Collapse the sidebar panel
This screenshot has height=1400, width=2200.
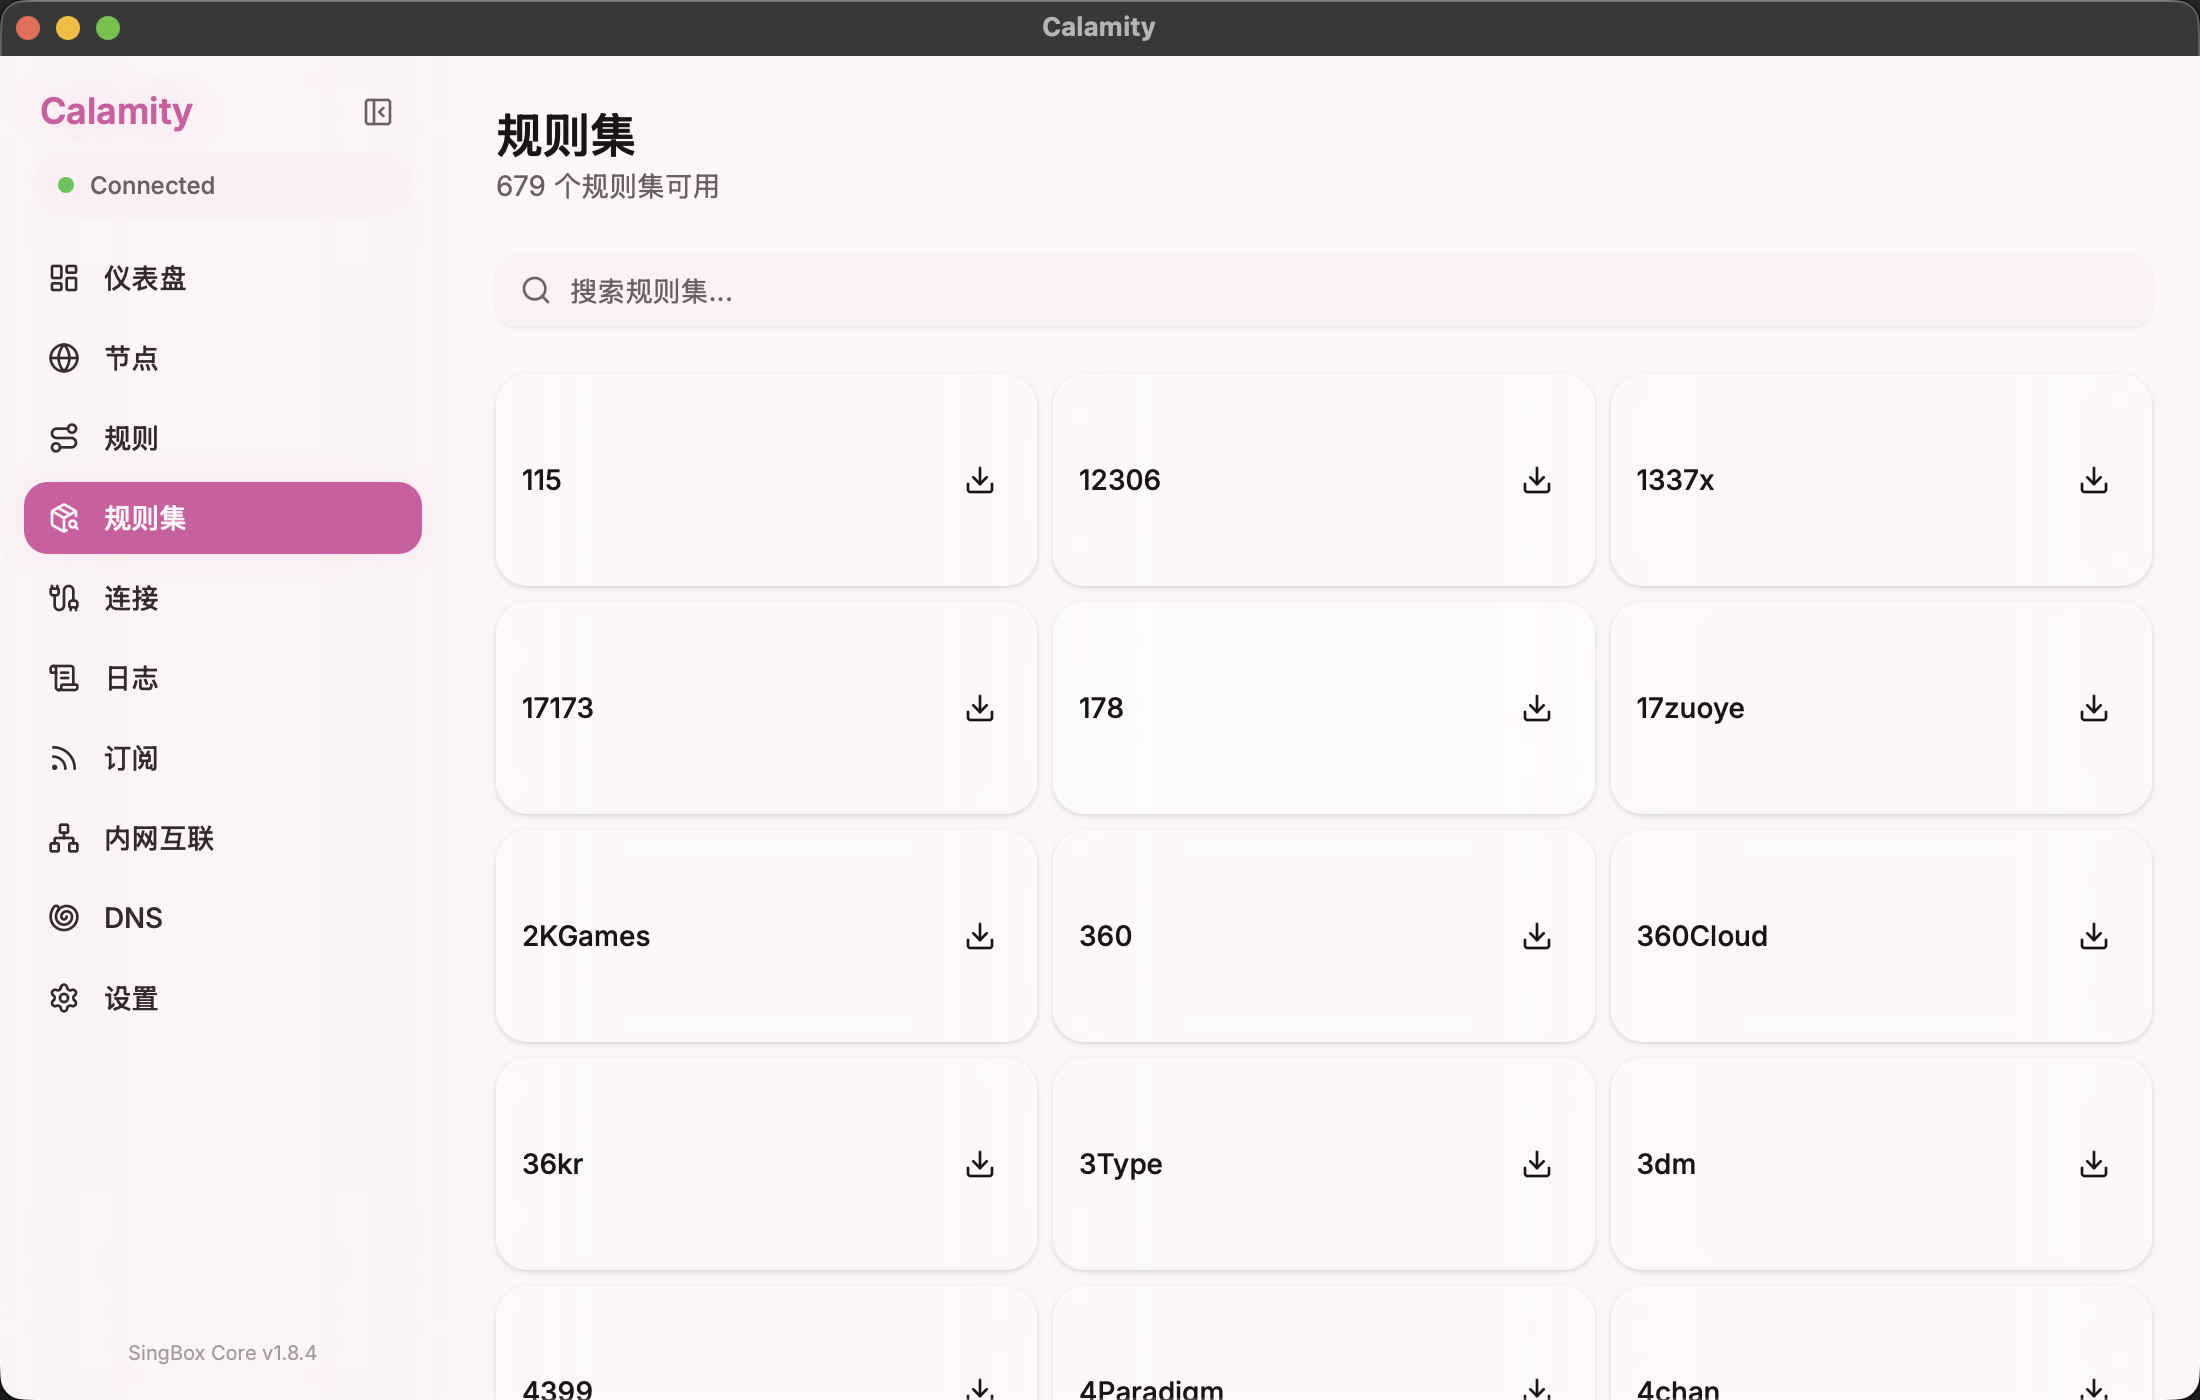click(377, 112)
